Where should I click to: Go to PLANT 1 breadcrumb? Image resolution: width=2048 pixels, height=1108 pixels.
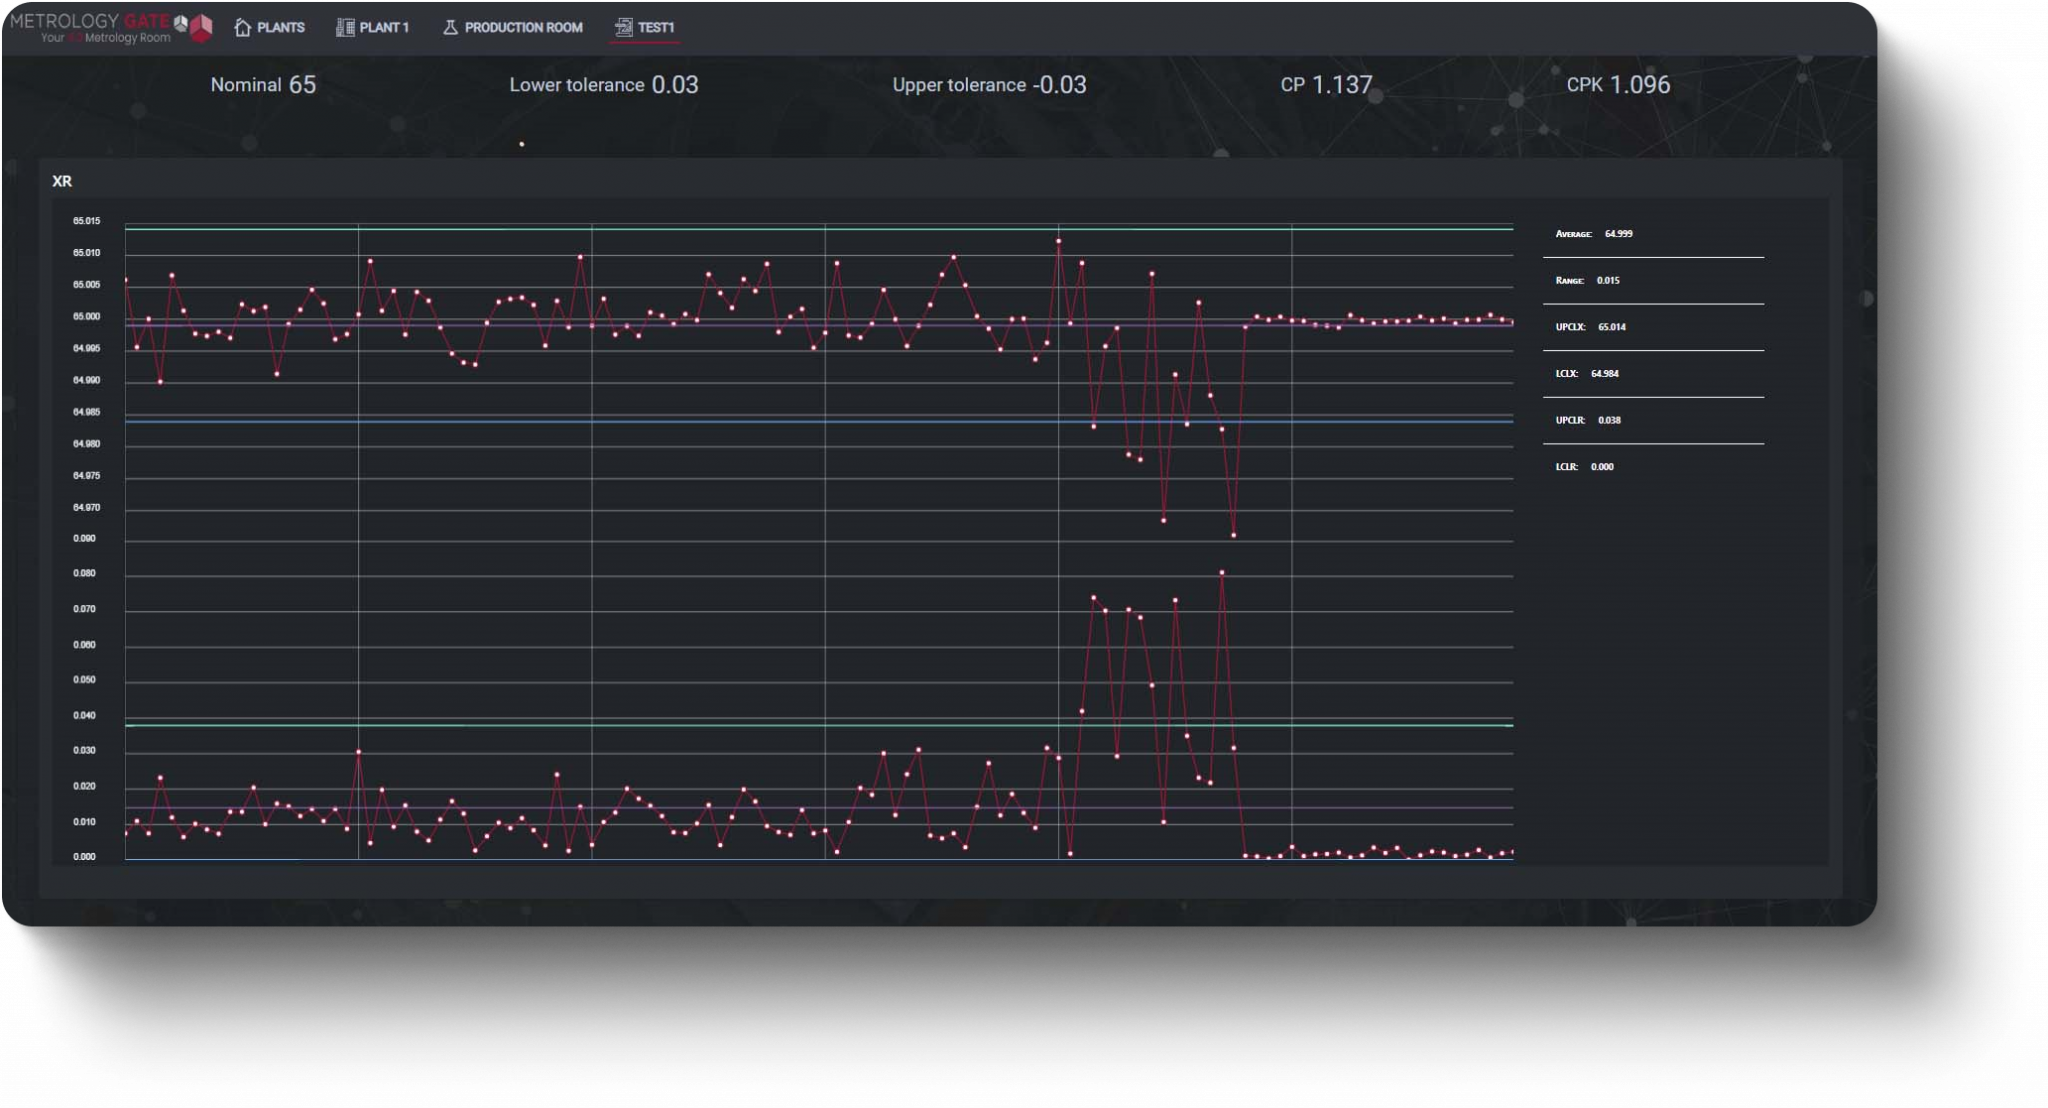tap(384, 27)
